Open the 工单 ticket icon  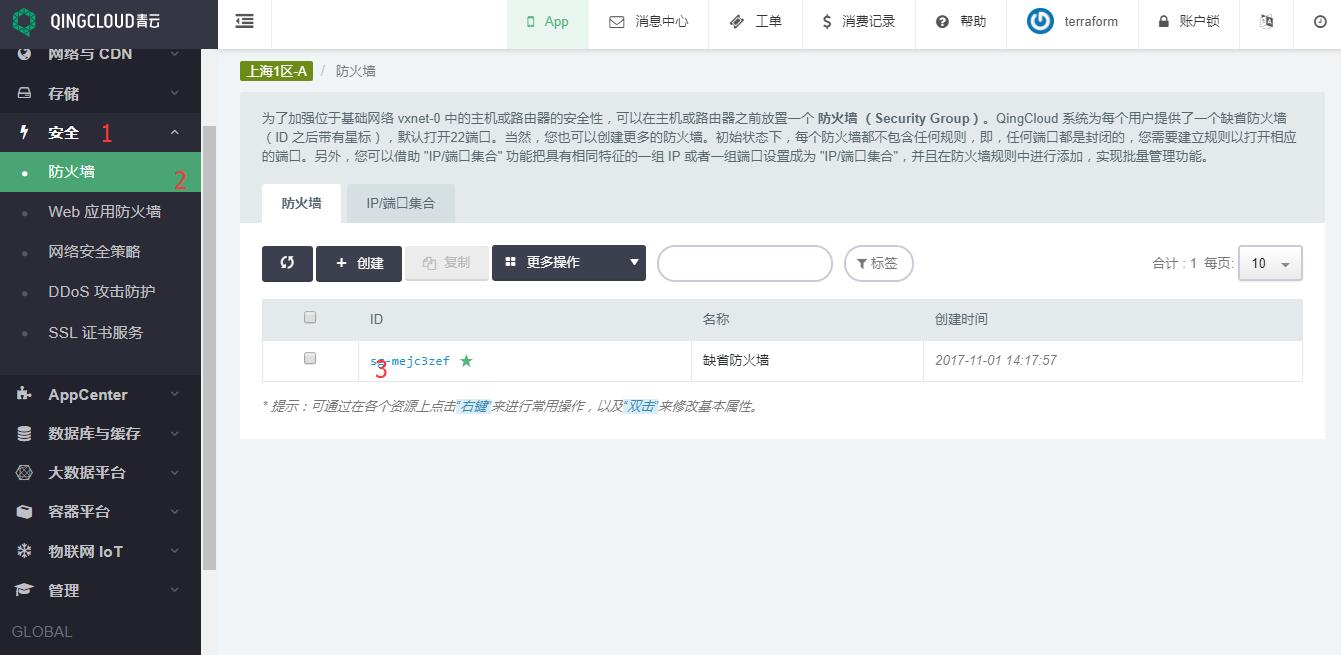pos(737,21)
